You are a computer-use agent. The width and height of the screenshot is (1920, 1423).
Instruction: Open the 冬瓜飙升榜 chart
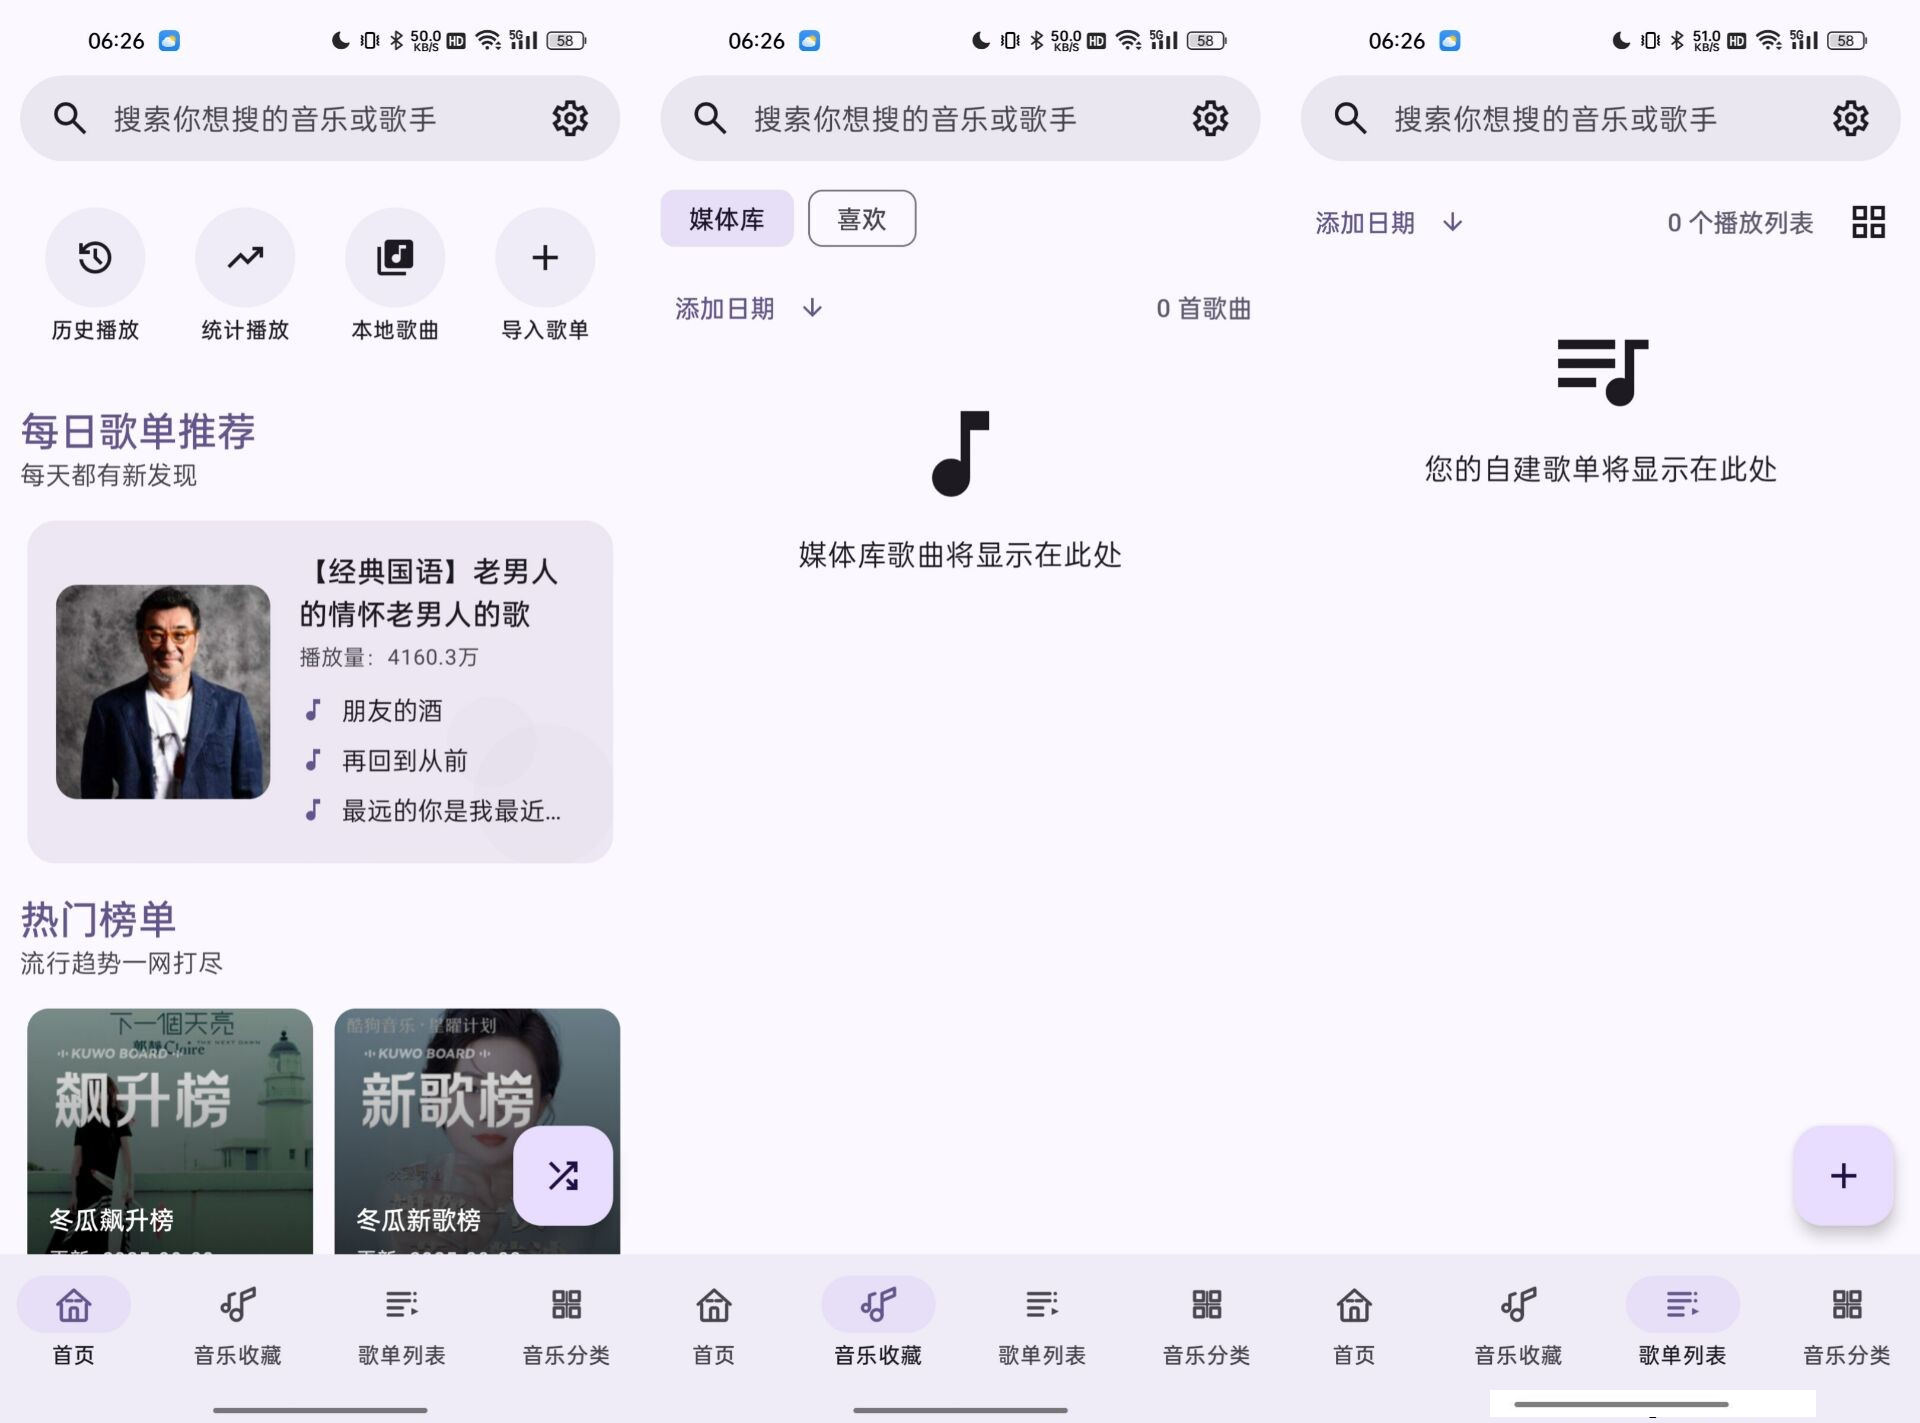tap(170, 1120)
